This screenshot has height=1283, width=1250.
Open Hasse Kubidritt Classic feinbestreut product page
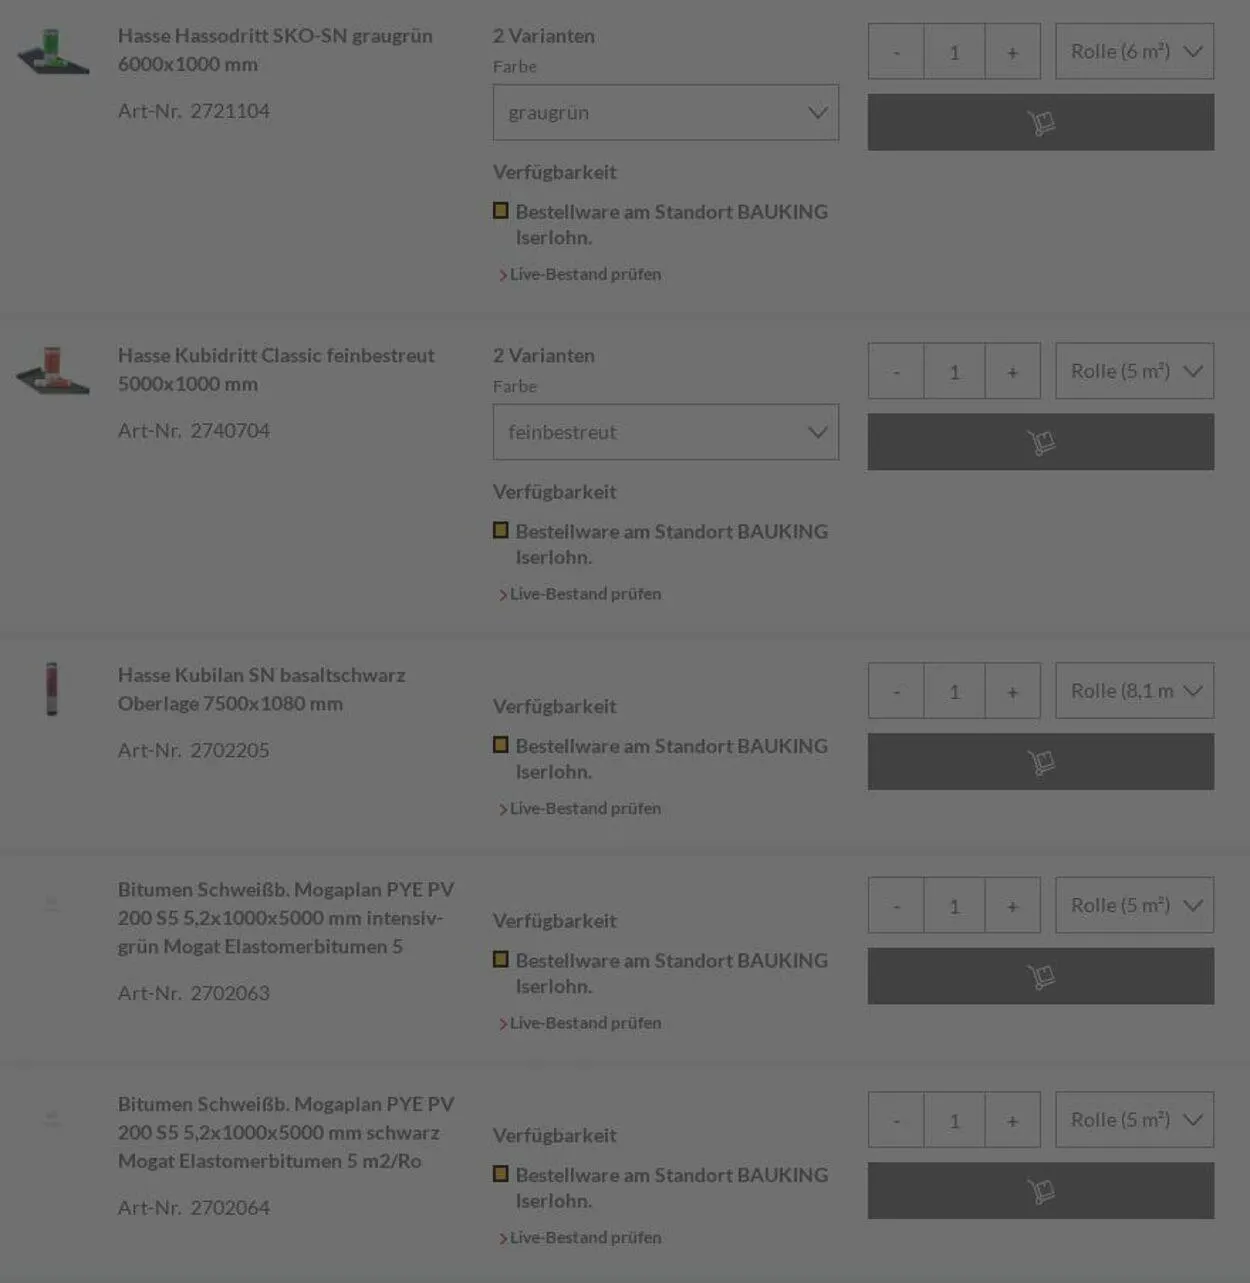(x=276, y=369)
